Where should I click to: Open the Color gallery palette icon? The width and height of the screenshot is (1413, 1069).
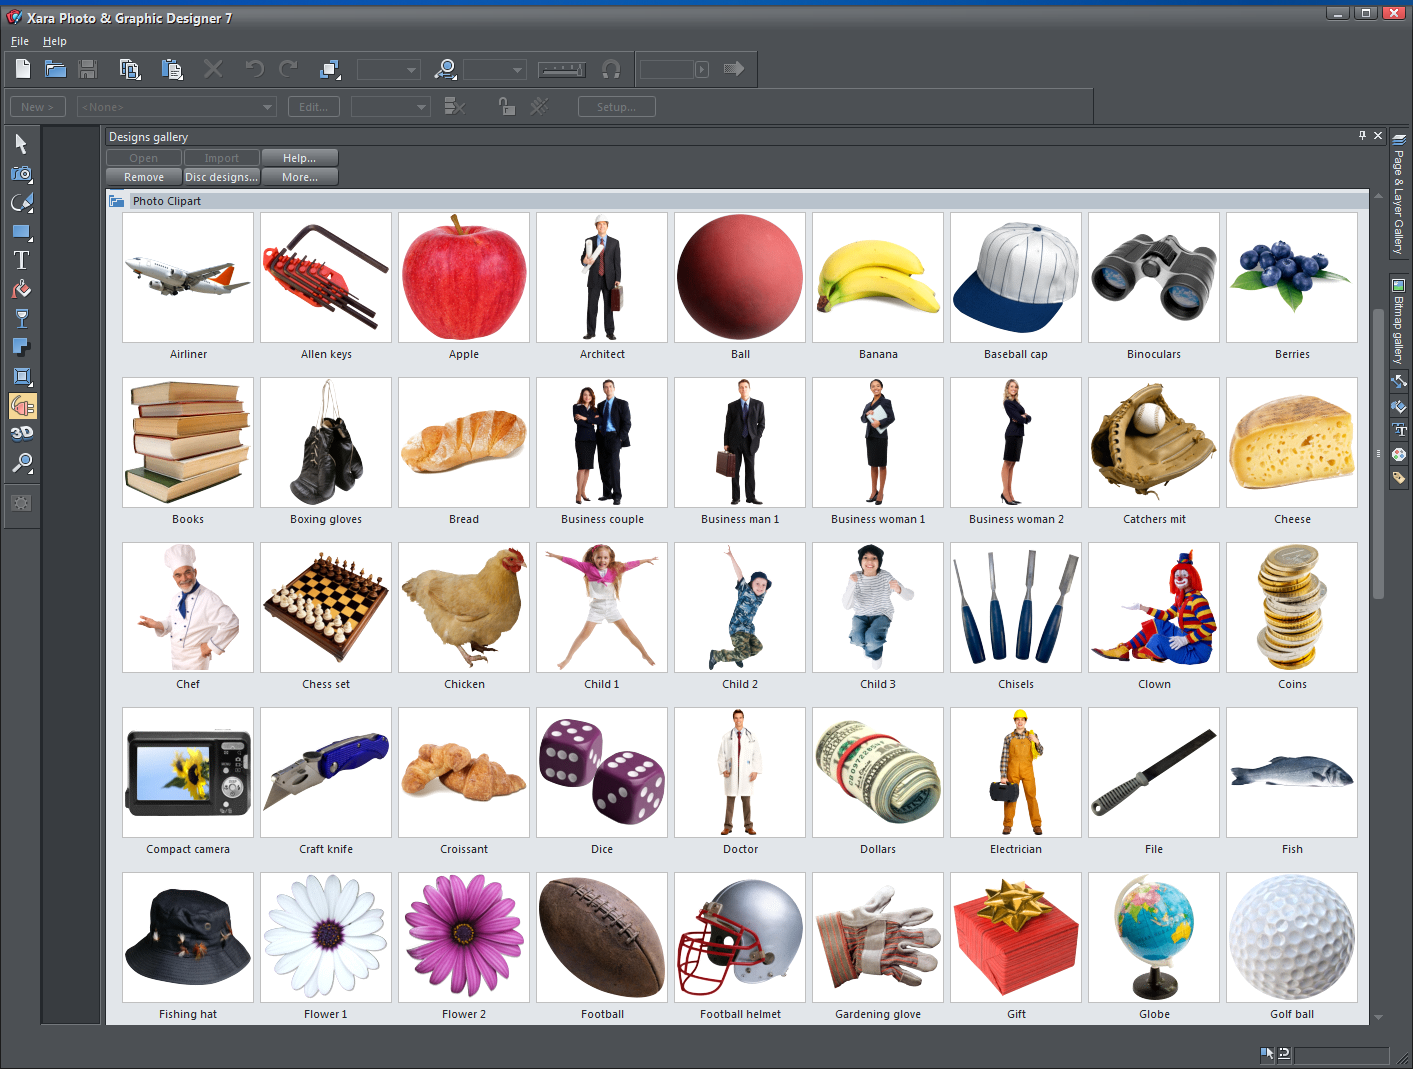pyautogui.click(x=1399, y=454)
